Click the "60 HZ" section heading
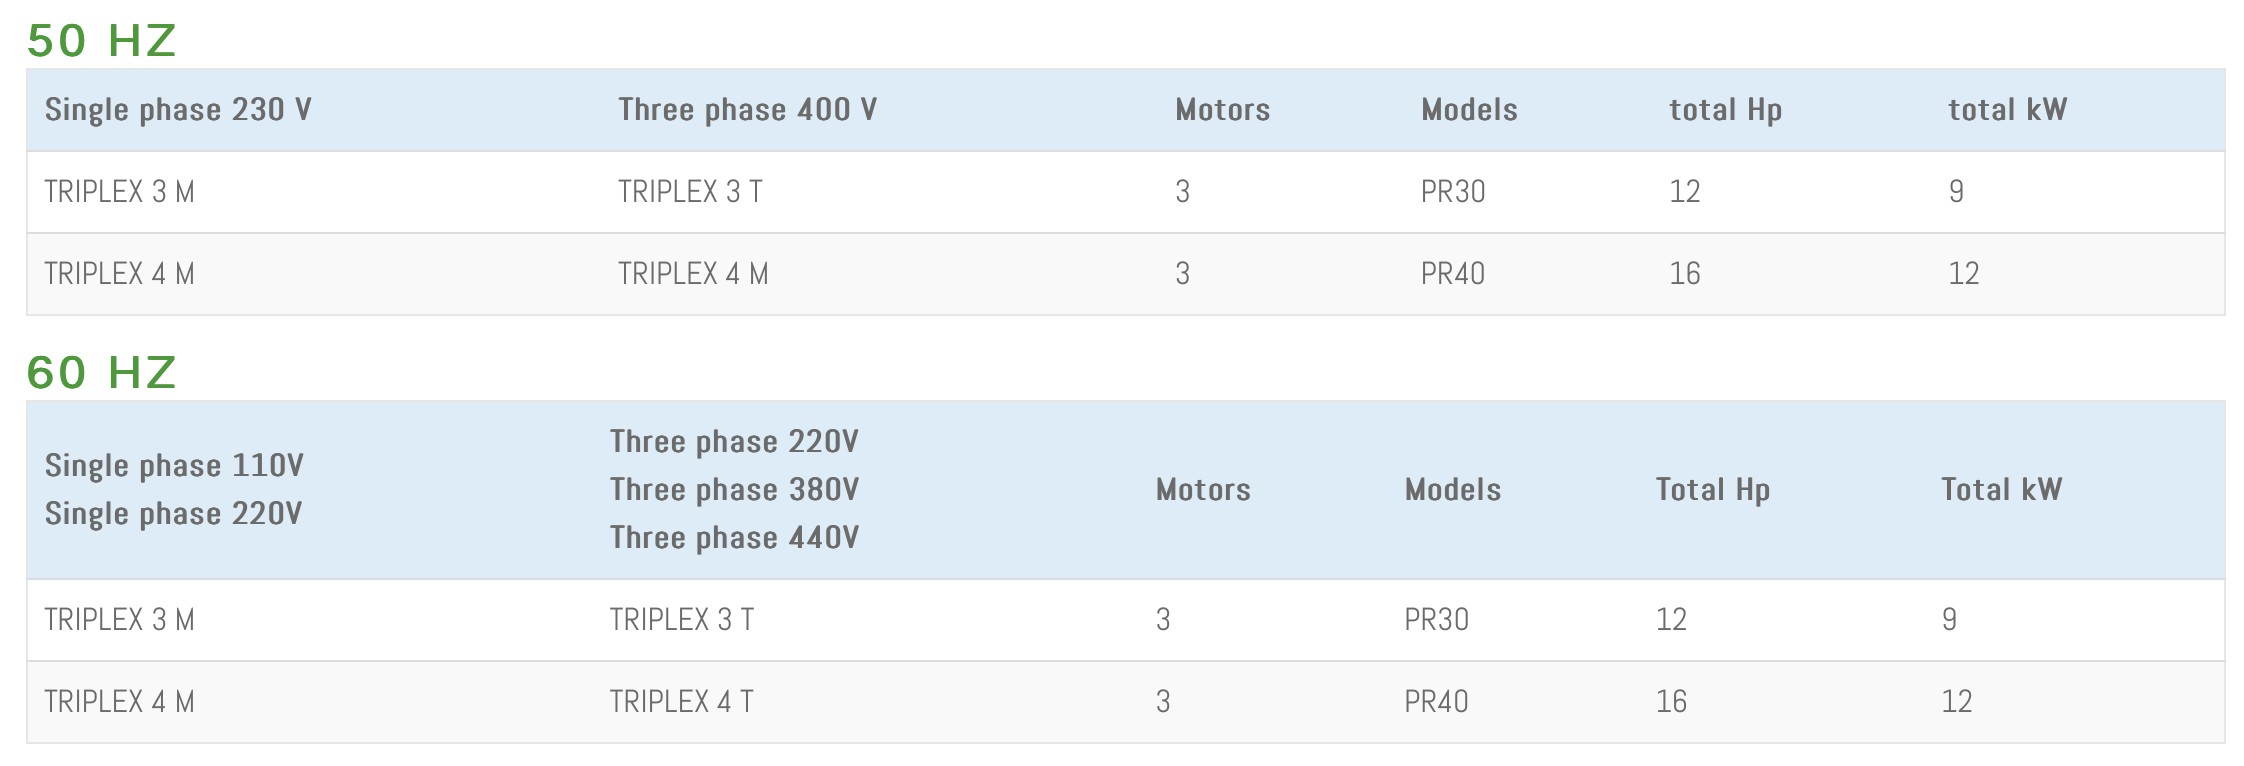The height and width of the screenshot is (766, 2244). (x=101, y=373)
